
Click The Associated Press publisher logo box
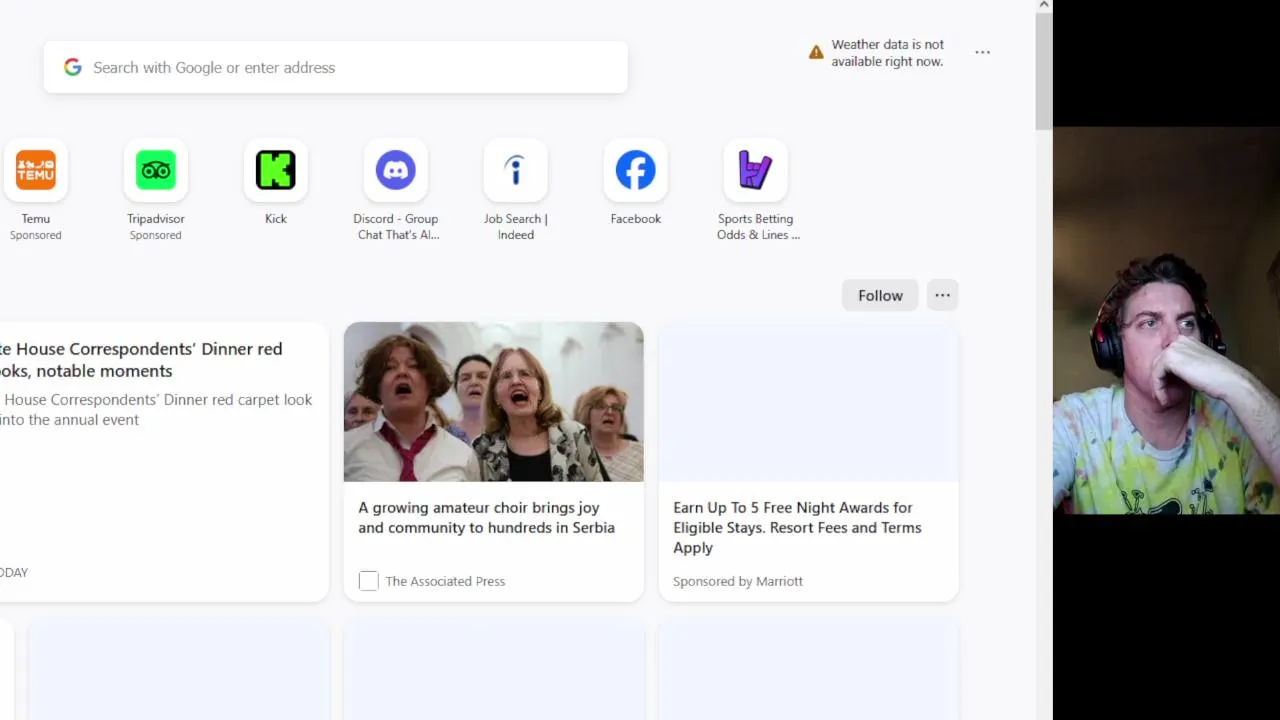(369, 581)
